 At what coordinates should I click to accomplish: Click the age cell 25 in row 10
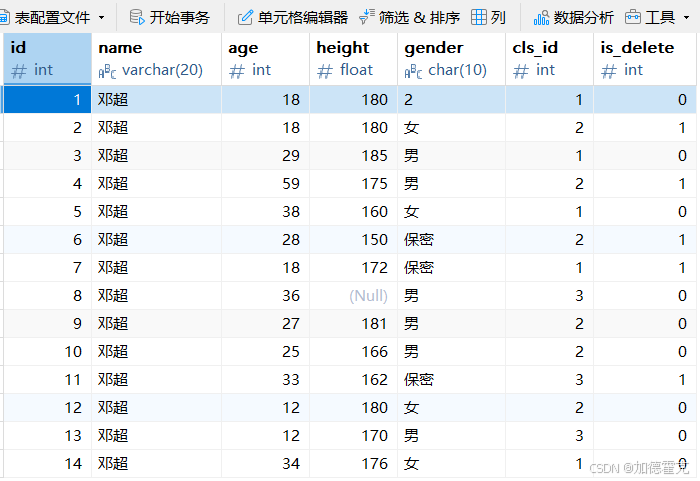(265, 351)
